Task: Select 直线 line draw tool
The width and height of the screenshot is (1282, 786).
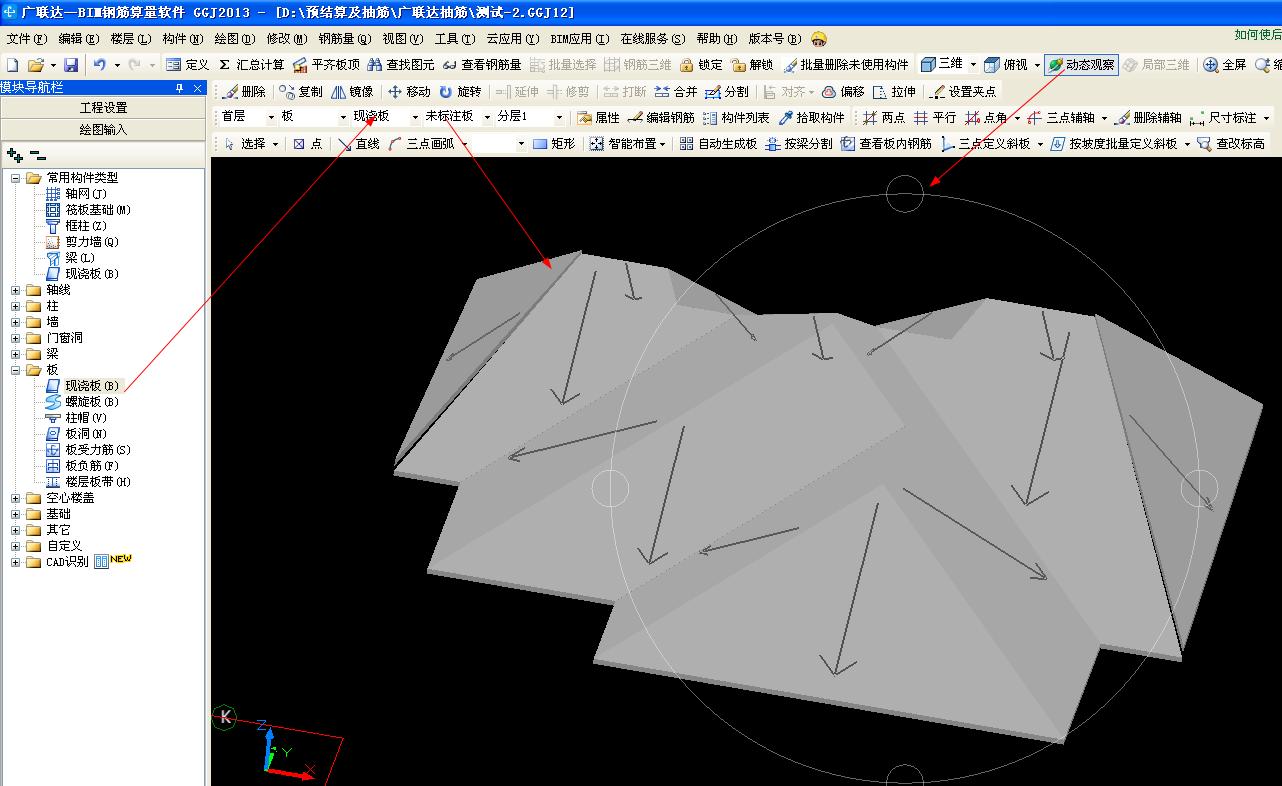Action: (359, 144)
